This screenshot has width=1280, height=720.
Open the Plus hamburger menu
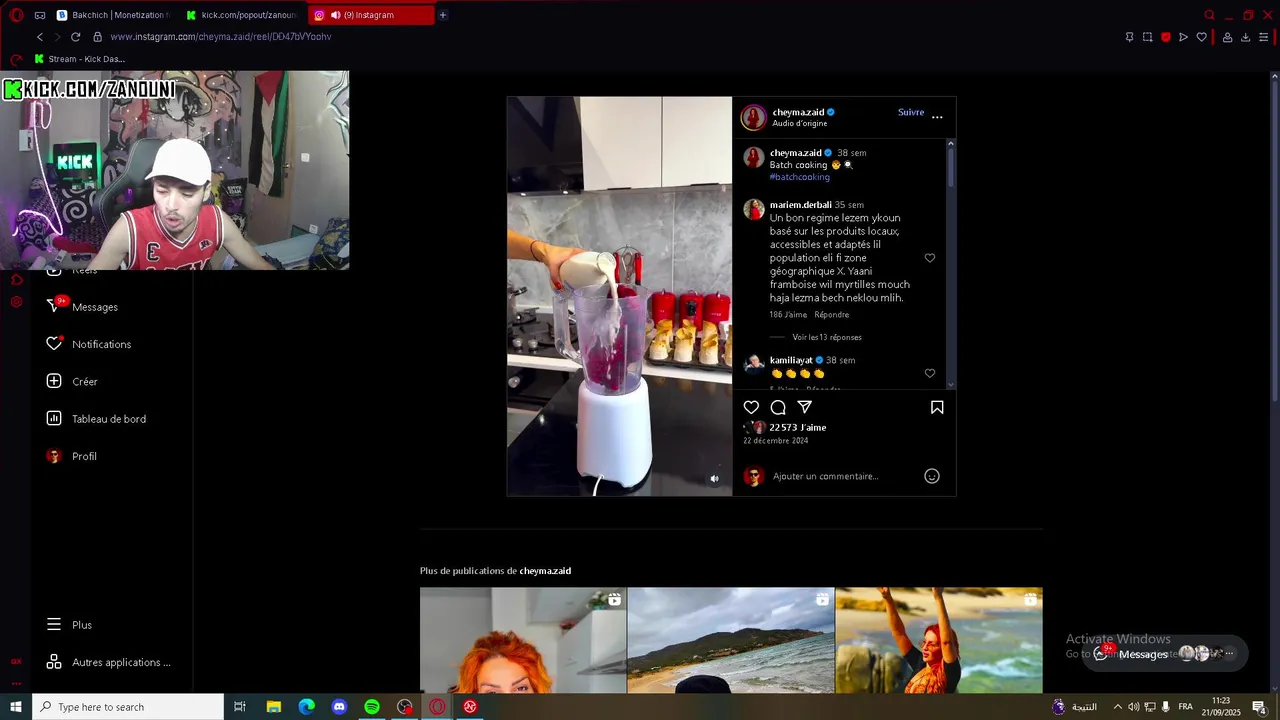pyautogui.click(x=69, y=625)
